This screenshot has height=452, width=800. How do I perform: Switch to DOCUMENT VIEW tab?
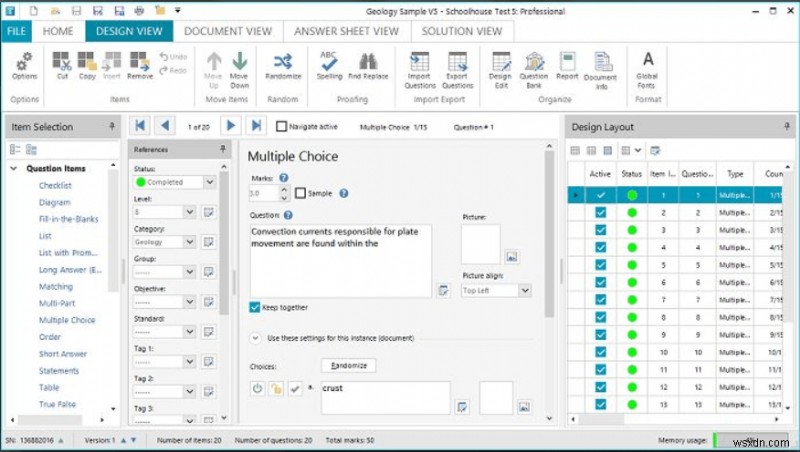(228, 31)
